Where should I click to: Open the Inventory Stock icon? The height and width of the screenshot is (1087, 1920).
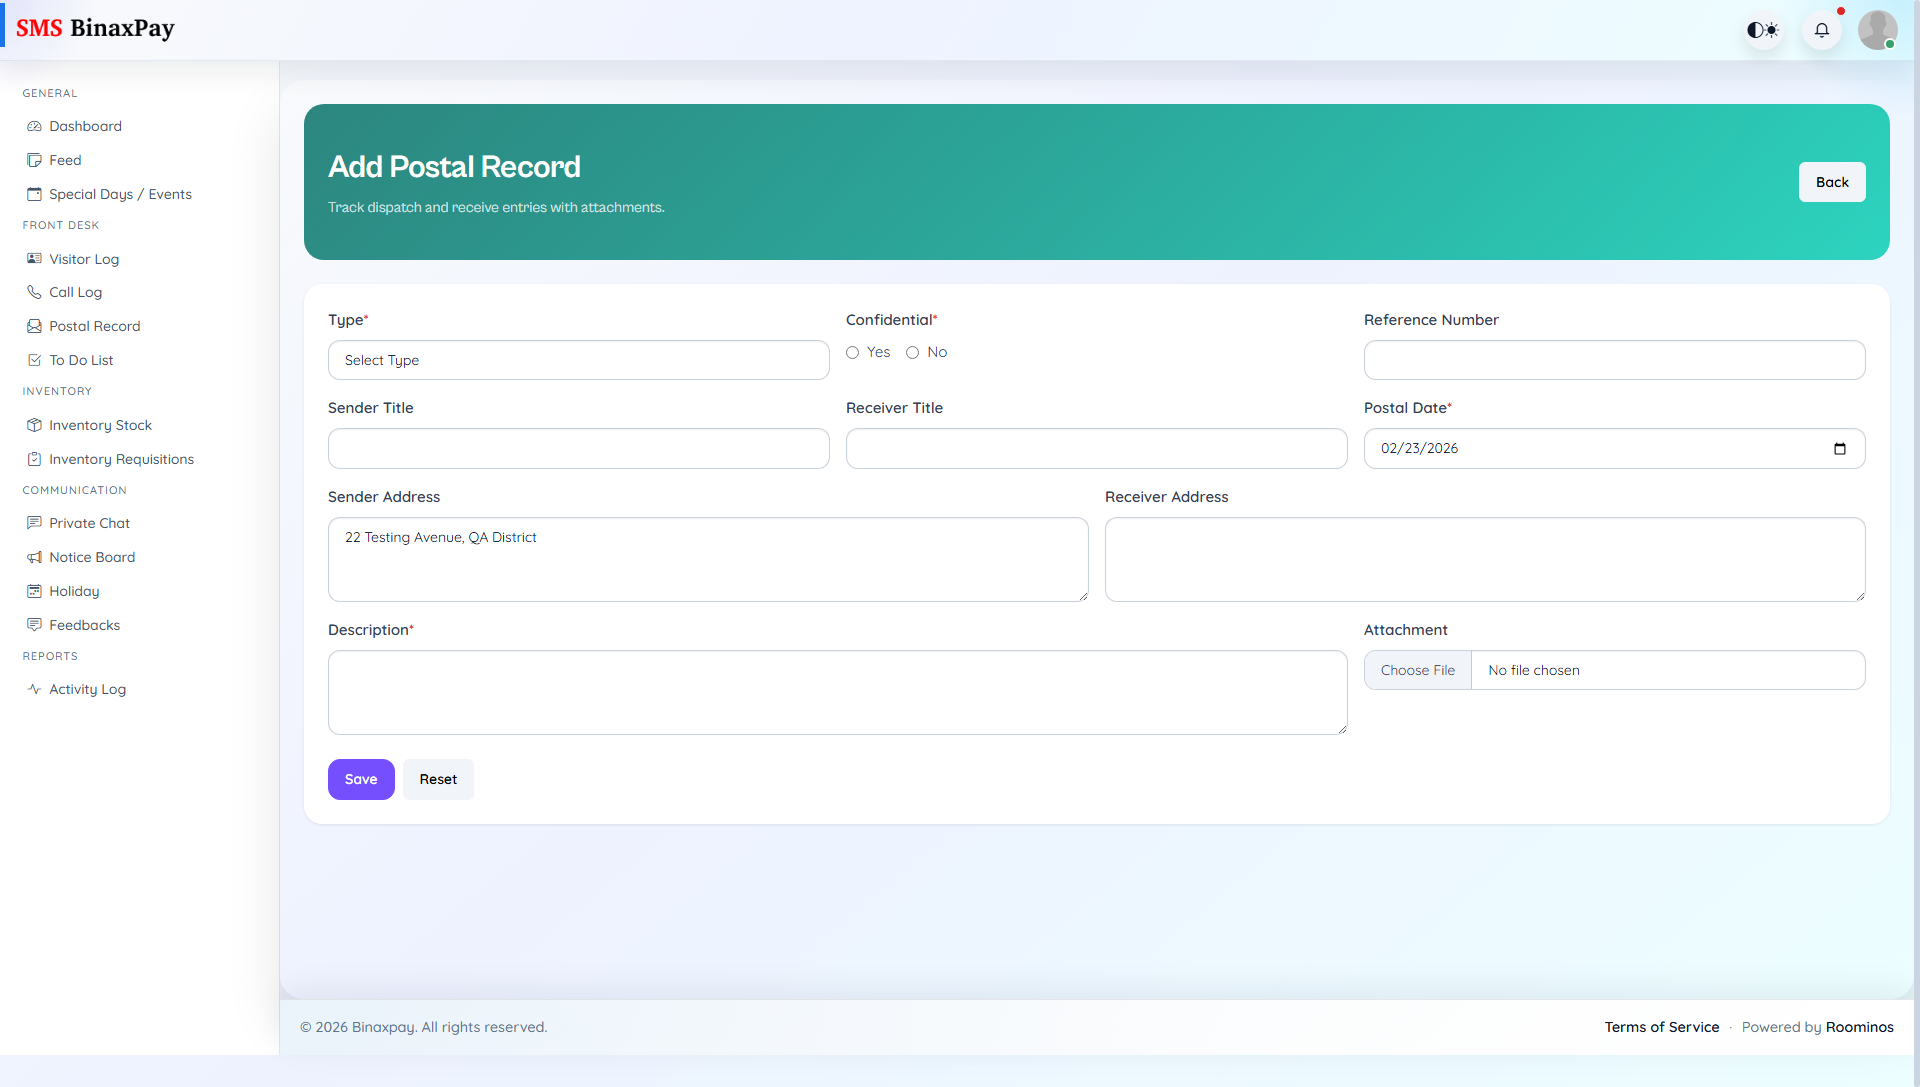(x=34, y=425)
